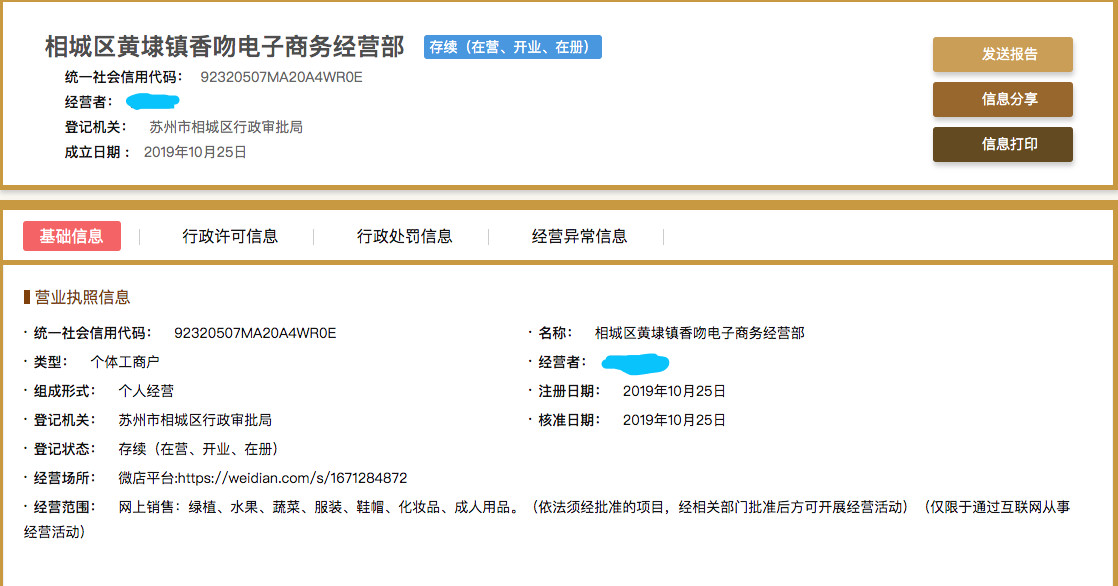1118x586 pixels.
Task: Click the 统一社会信用代码 label in header
Action: (123, 77)
